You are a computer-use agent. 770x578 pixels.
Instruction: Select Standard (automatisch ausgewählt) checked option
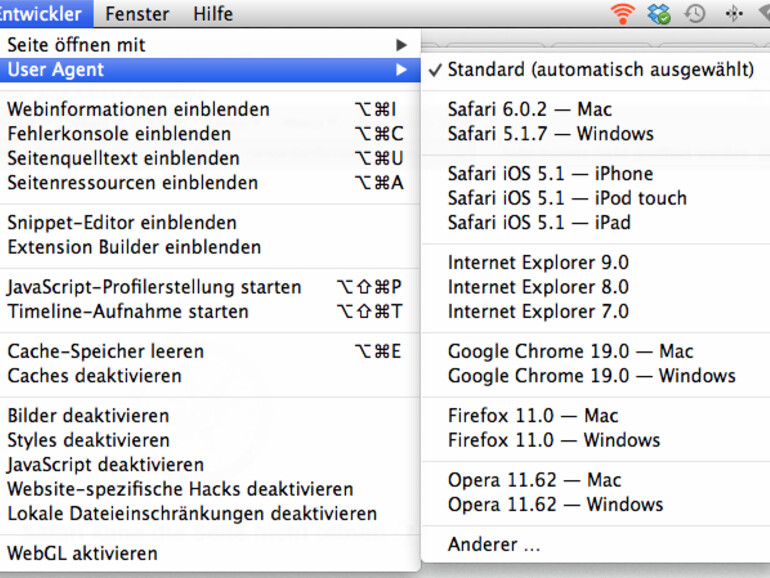click(x=600, y=70)
